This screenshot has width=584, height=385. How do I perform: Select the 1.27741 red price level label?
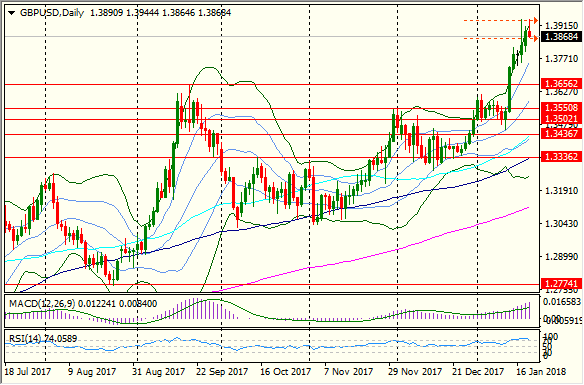pos(561,284)
